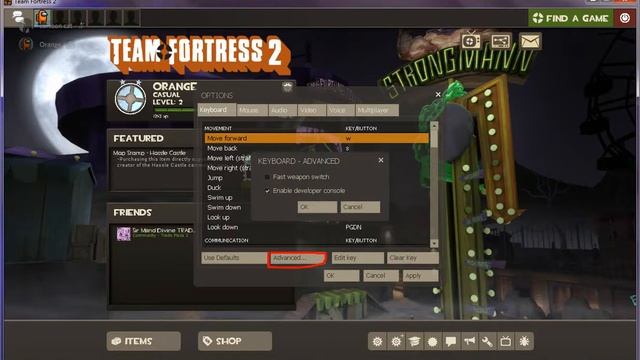This screenshot has height=360, width=640.
Task: Open the settings gear icon in bottom toolbar
Action: 377,341
